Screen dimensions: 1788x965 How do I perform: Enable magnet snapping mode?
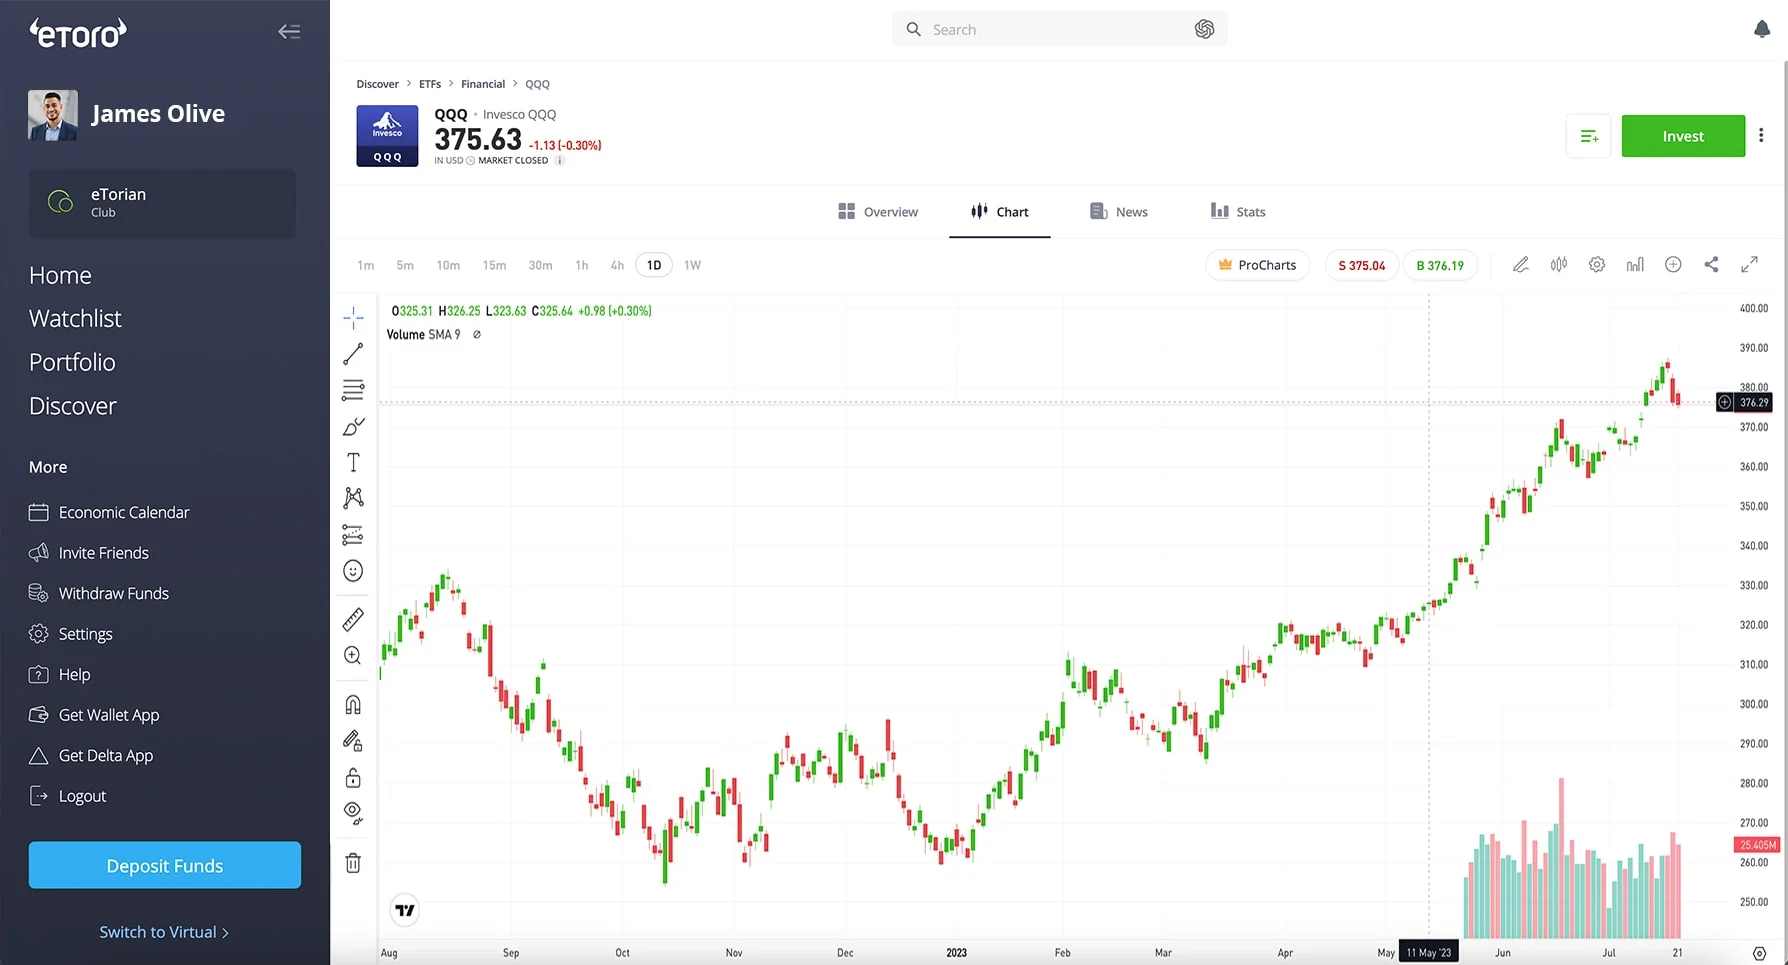(x=352, y=704)
